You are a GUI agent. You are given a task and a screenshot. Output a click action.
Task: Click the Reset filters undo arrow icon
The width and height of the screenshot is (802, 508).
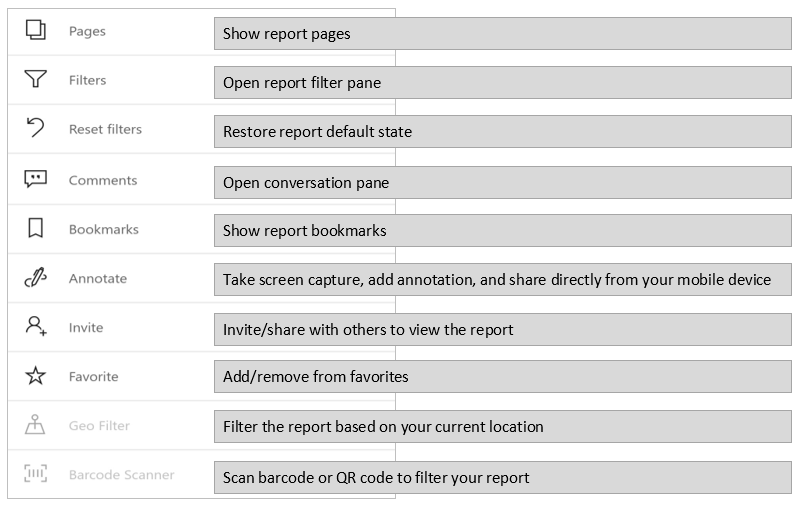click(35, 129)
